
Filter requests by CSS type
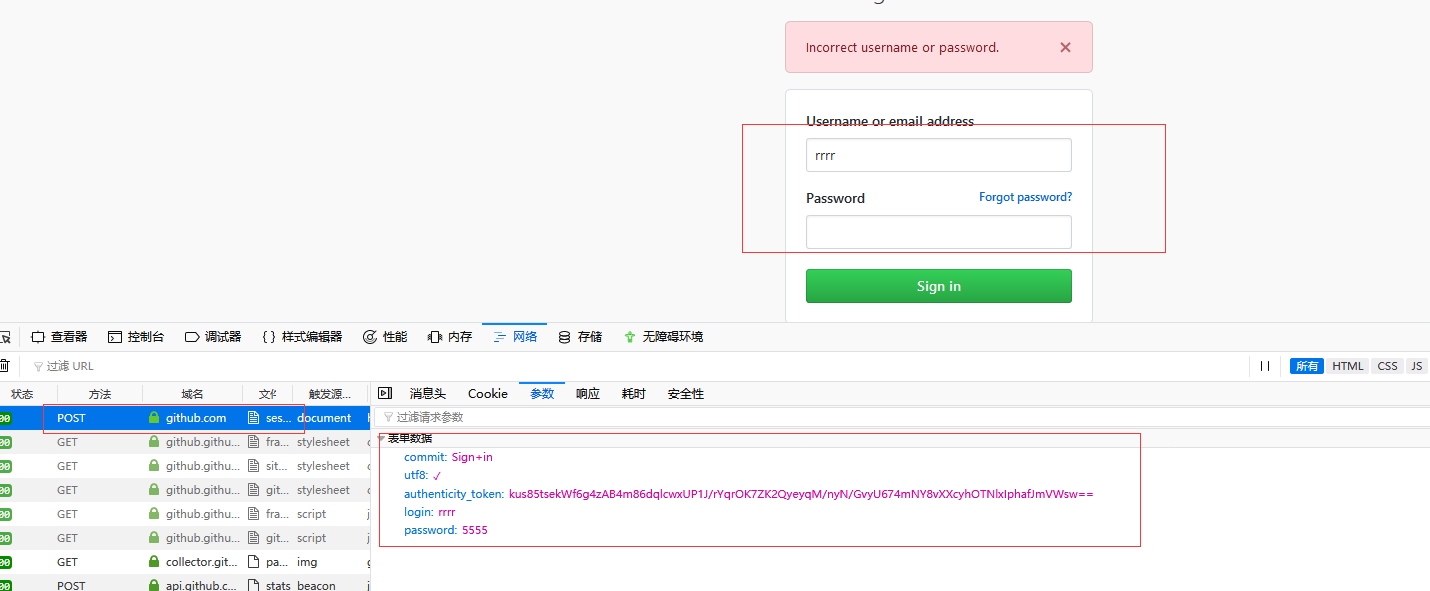pyautogui.click(x=1387, y=366)
